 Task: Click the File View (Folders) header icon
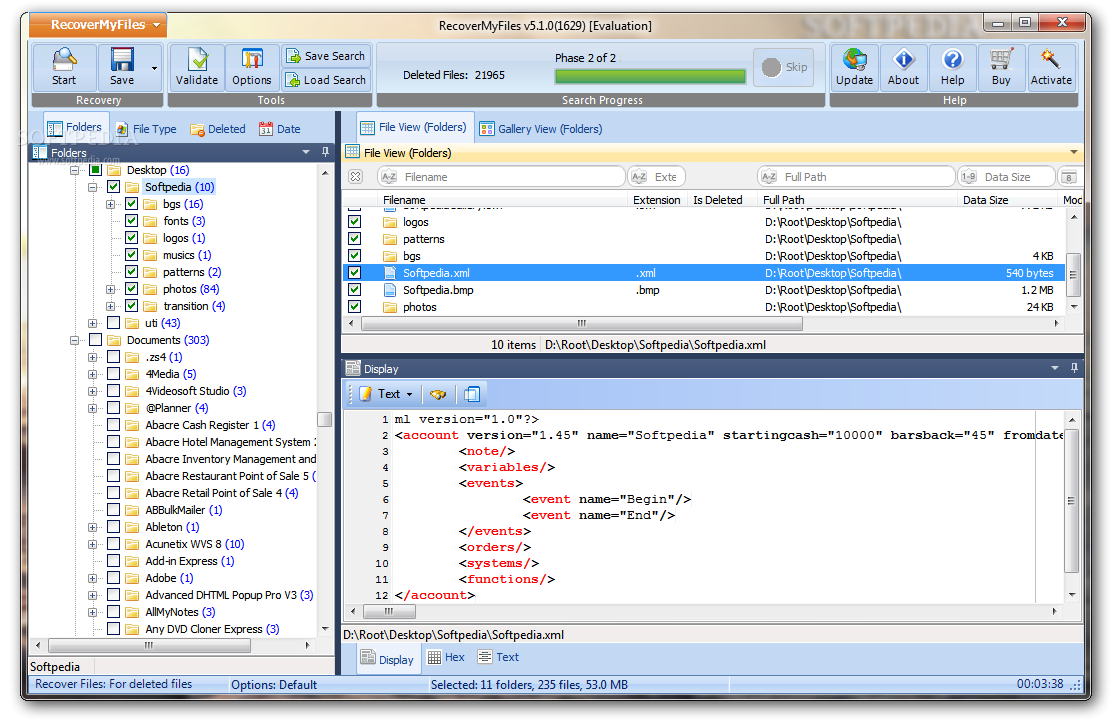[352, 152]
